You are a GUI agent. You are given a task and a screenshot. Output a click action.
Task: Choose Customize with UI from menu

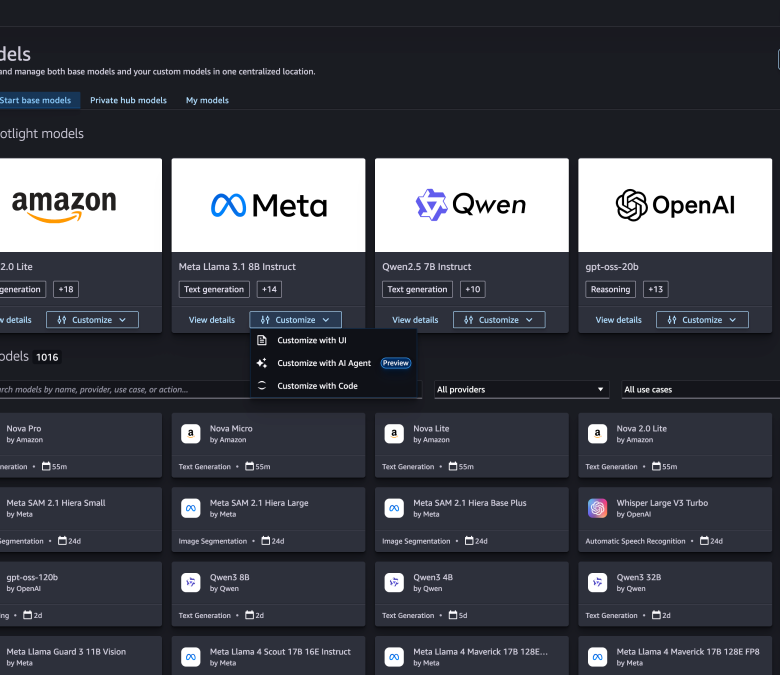pyautogui.click(x=311, y=340)
